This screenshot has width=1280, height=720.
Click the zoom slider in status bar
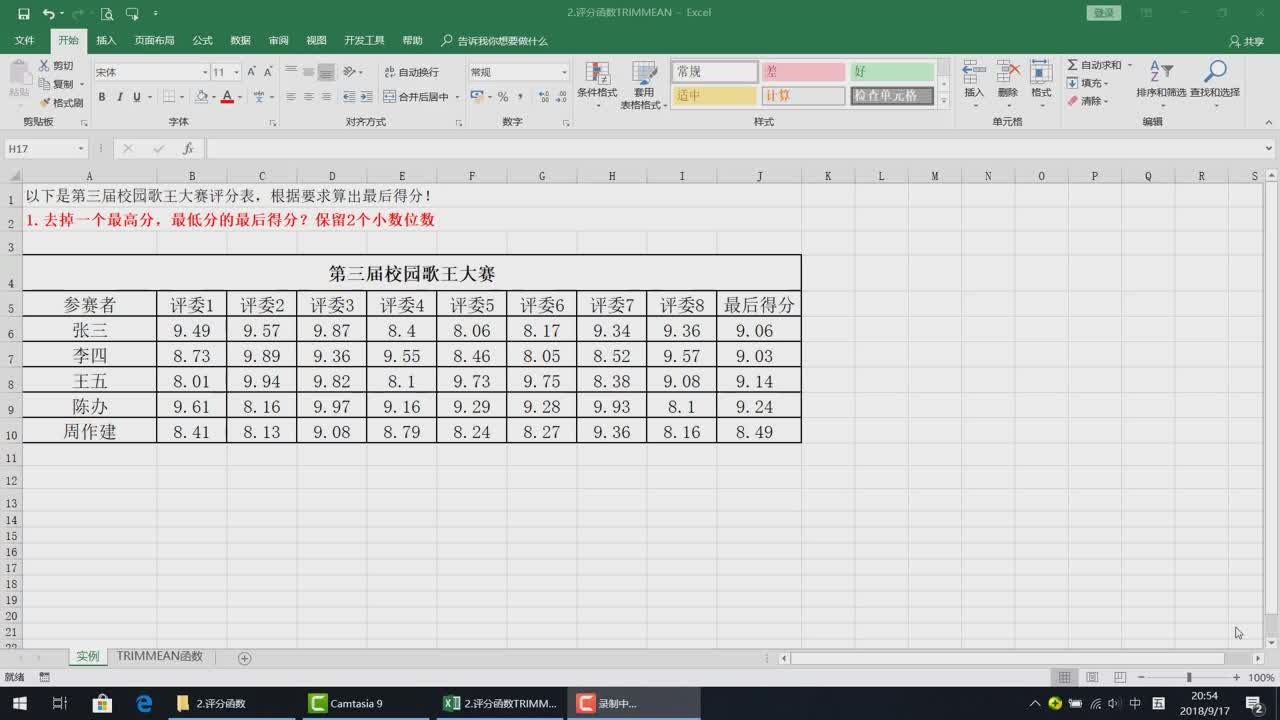coord(1189,677)
